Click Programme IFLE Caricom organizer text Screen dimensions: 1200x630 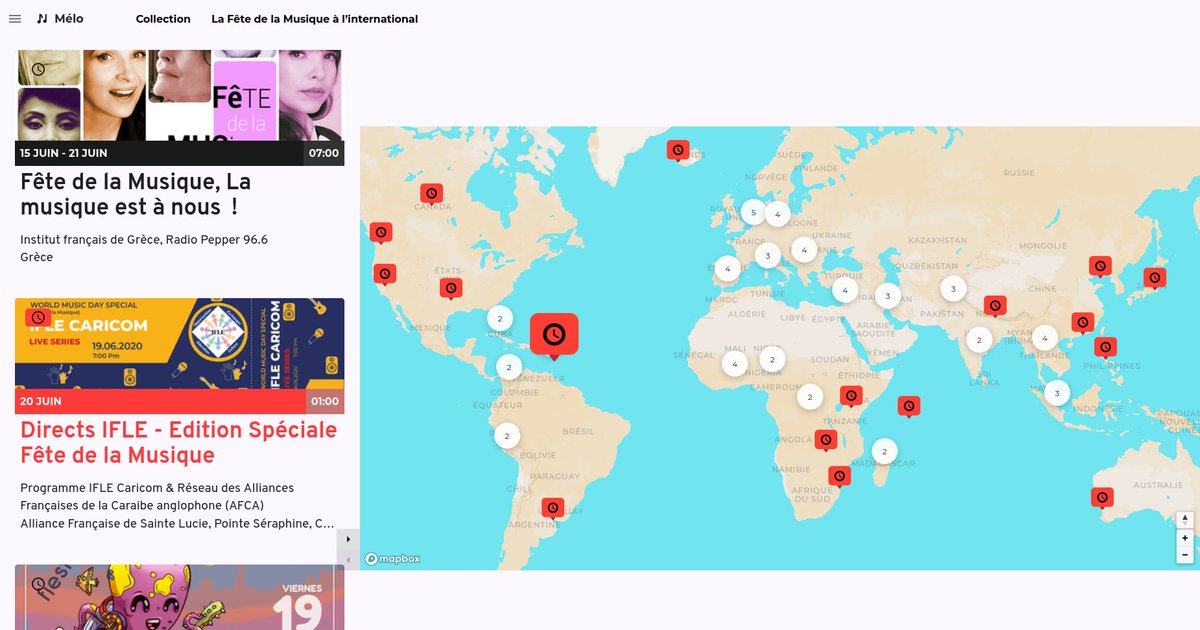[157, 496]
